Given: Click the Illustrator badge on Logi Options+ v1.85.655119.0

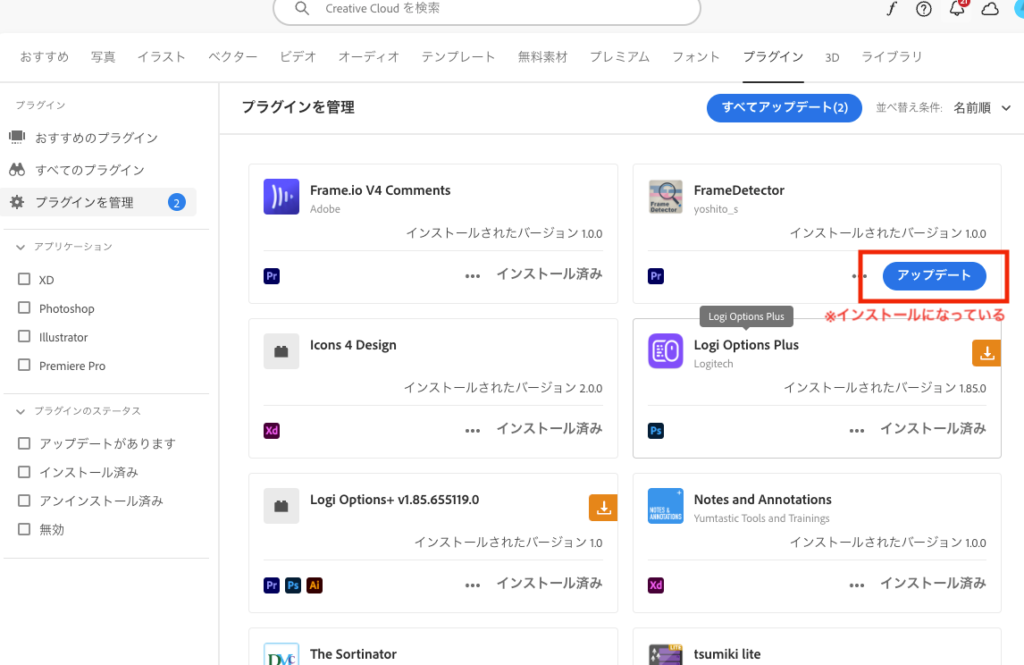Looking at the screenshot, I should click(315, 585).
